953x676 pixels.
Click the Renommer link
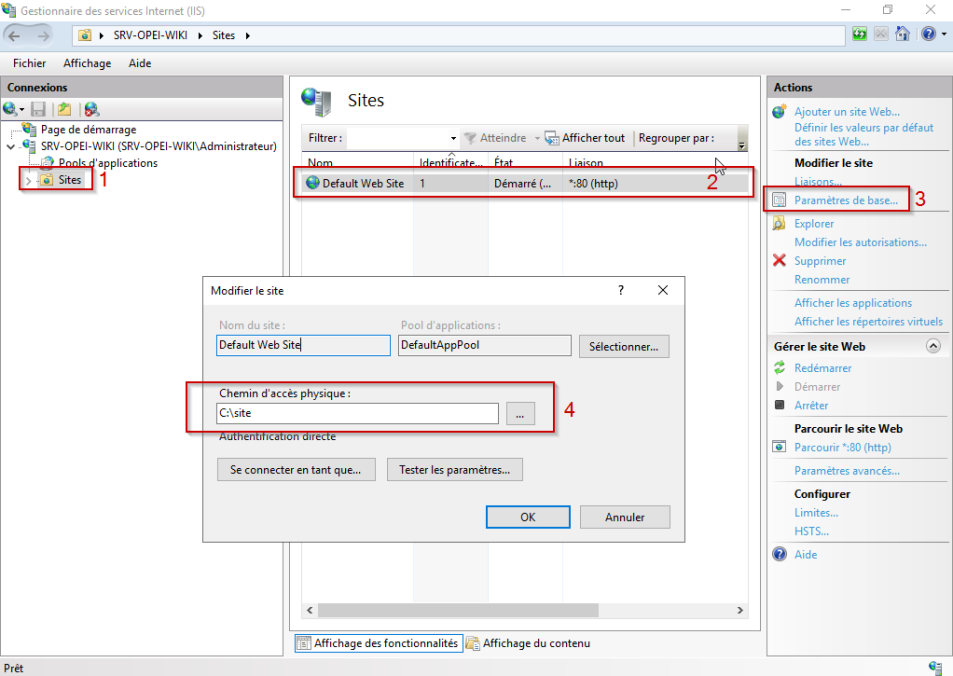822,280
